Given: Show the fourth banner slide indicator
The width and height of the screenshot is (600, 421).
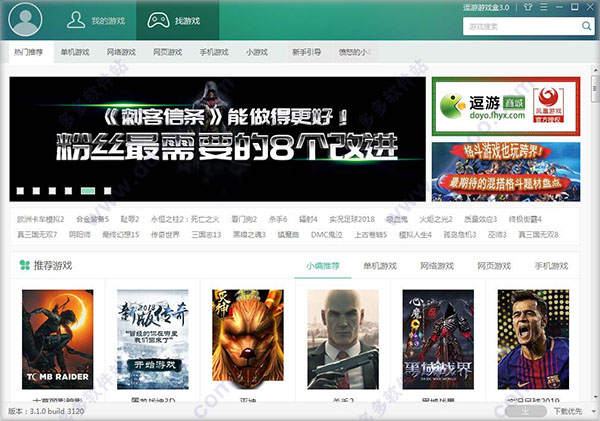Looking at the screenshot, I should coord(68,191).
